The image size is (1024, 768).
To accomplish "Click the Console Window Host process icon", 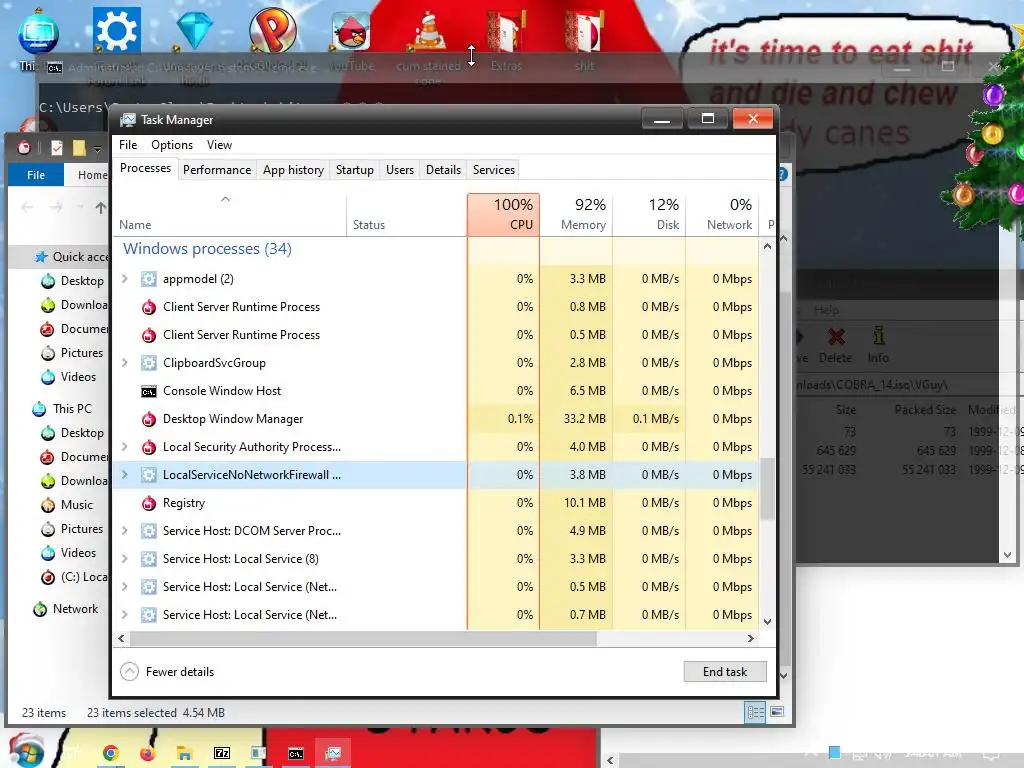I will point(149,391).
